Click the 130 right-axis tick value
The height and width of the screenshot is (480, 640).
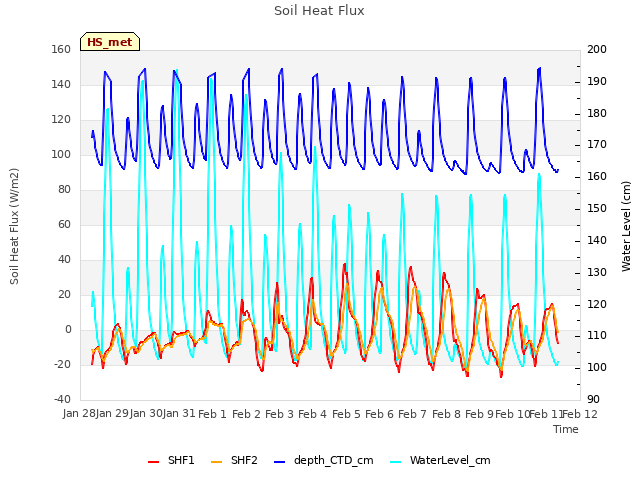[x=597, y=272]
